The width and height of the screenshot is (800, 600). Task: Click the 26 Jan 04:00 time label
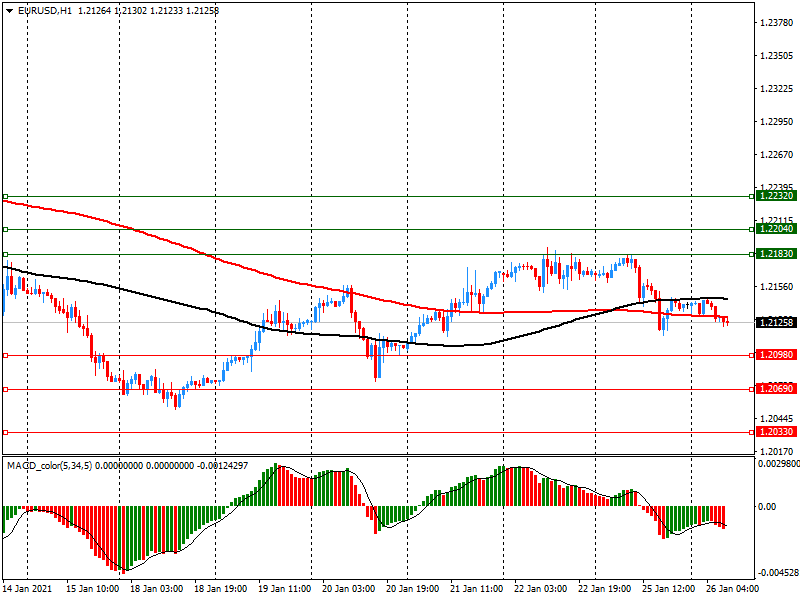click(x=732, y=588)
